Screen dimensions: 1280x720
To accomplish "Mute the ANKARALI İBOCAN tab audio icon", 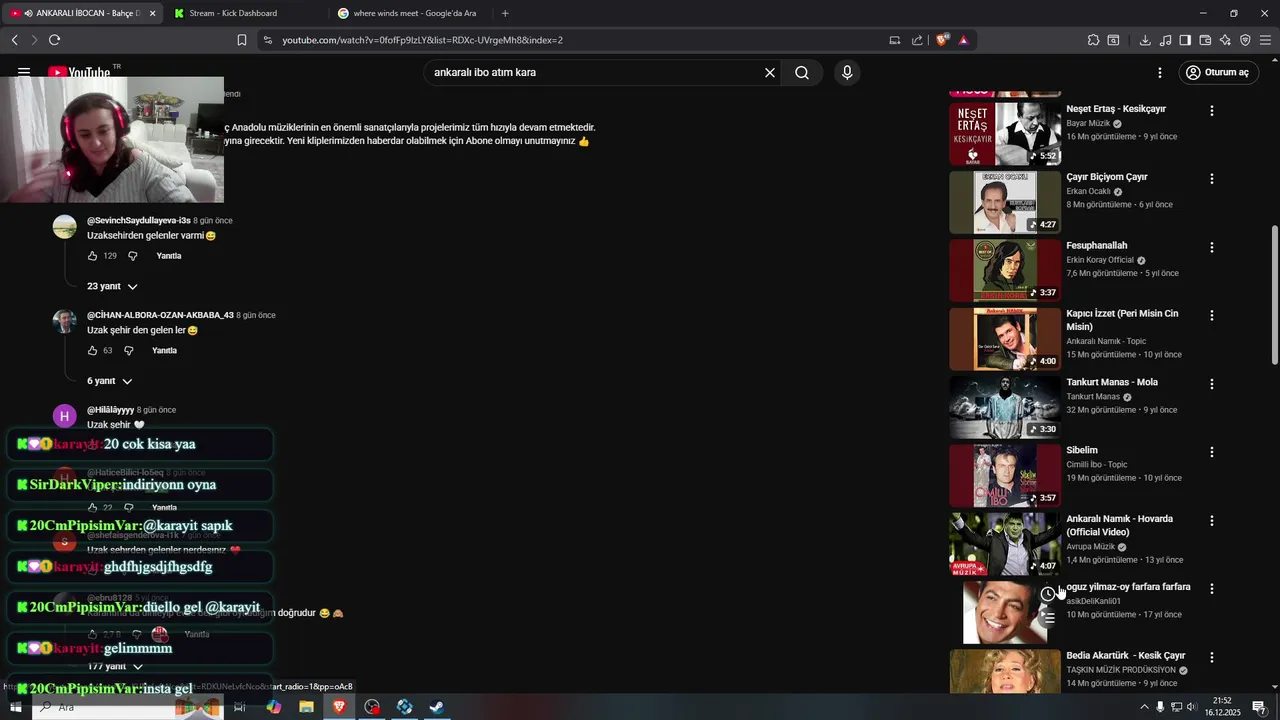I will pos(28,13).
